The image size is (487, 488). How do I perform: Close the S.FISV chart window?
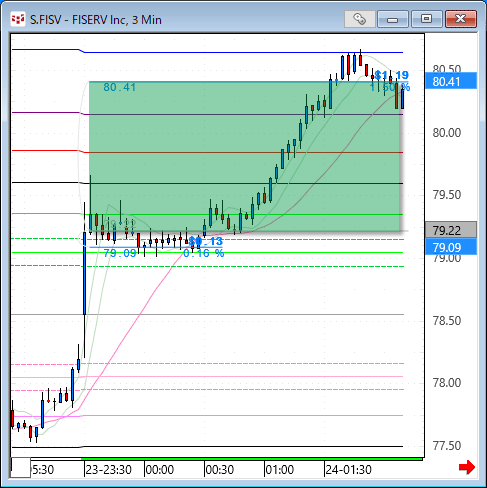point(461,19)
